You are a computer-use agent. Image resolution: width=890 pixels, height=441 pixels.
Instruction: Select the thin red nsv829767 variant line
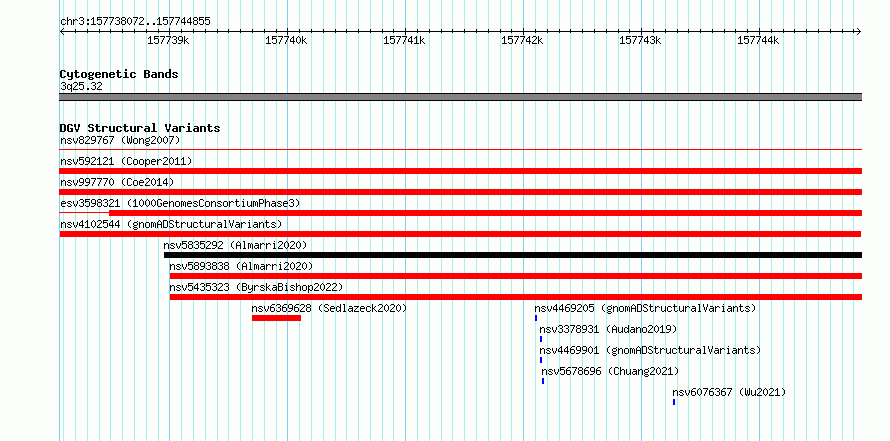461,150
